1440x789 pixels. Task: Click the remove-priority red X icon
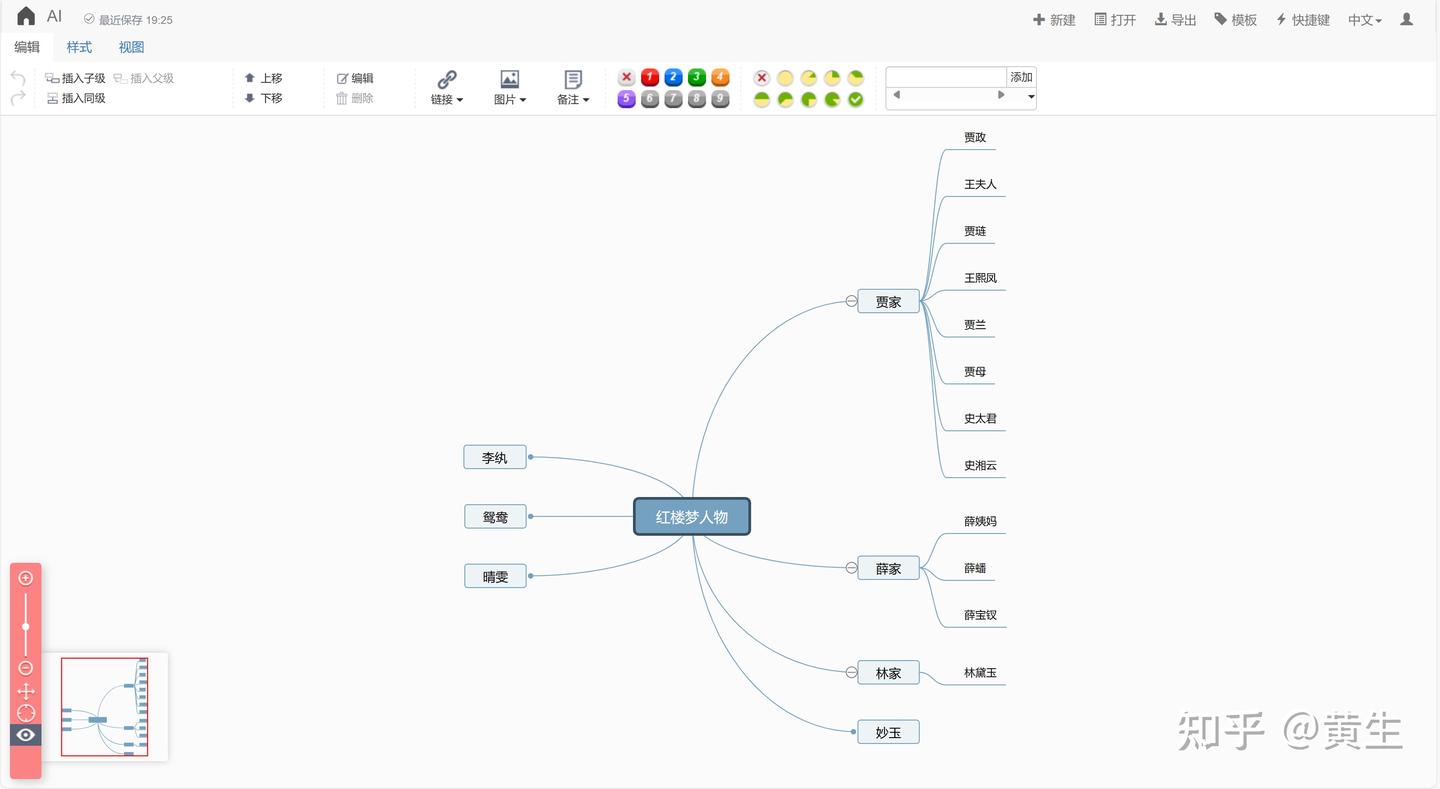pyautogui.click(x=626, y=77)
